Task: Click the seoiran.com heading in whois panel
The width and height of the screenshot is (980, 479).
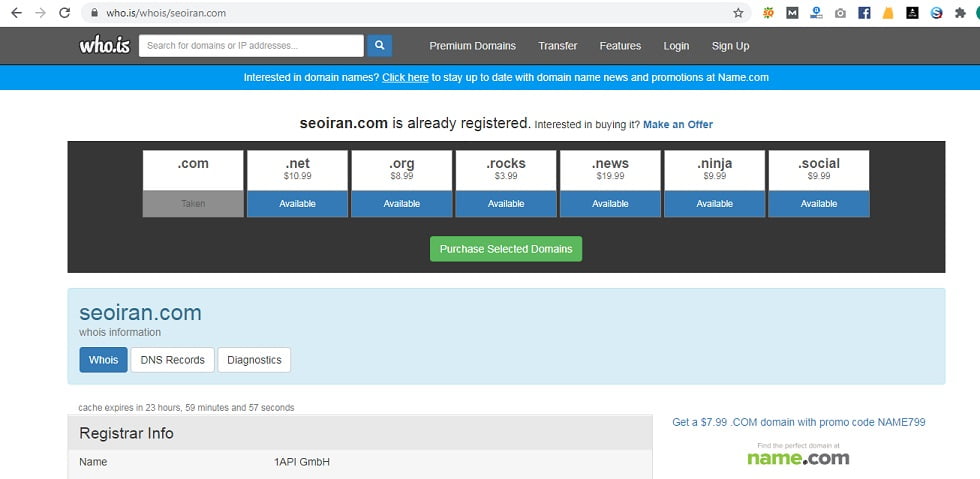Action: 140,312
